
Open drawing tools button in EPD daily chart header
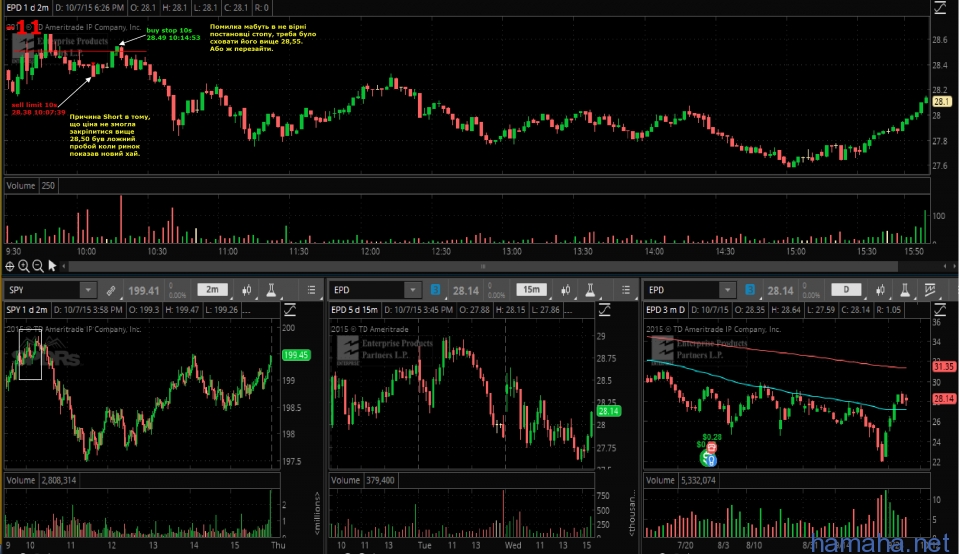click(940, 310)
